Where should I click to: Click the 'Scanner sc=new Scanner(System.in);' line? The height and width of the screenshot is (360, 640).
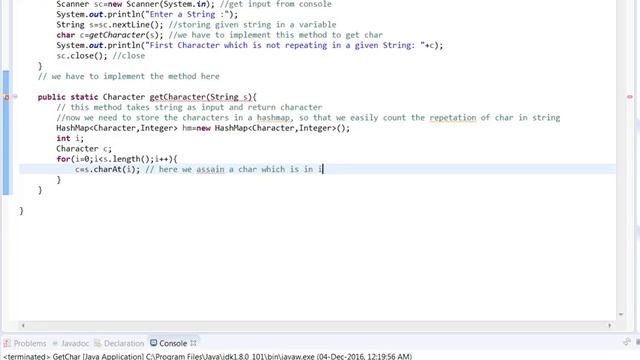click(136, 4)
